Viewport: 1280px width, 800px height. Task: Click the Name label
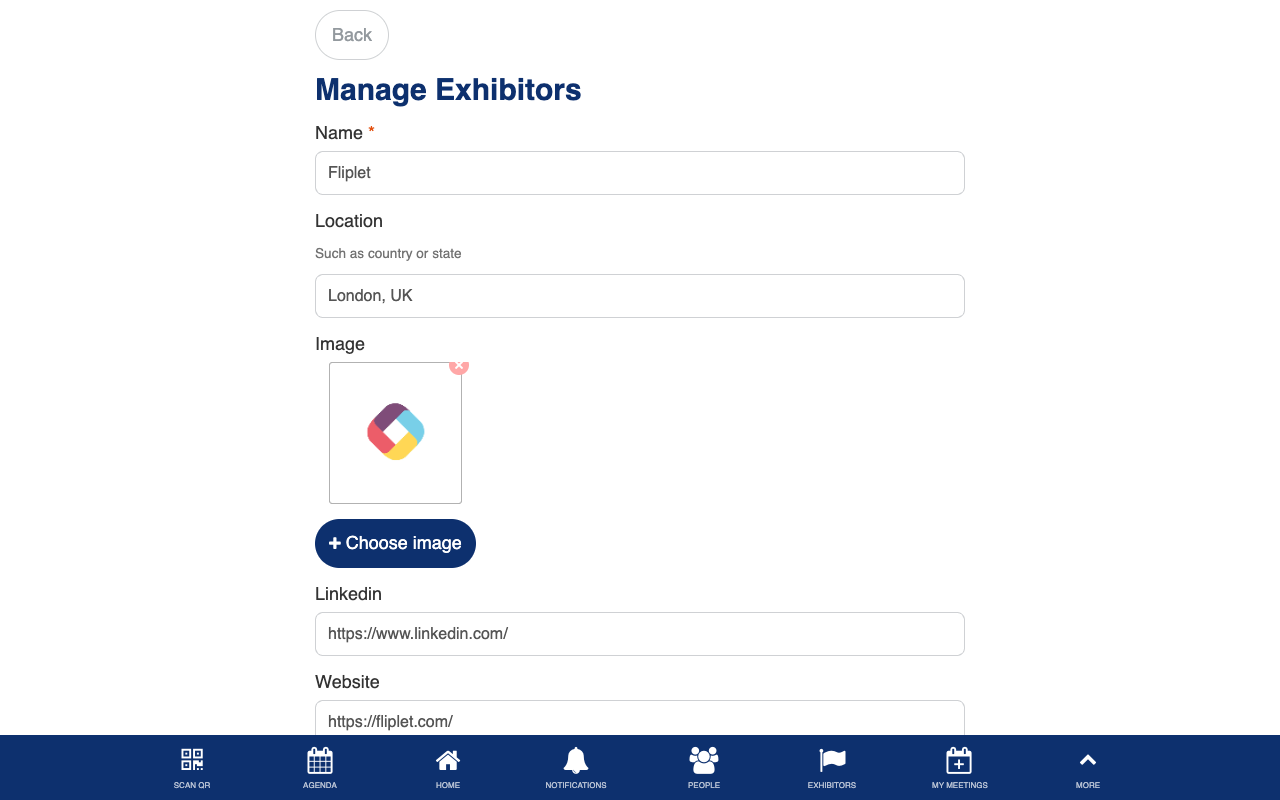point(339,133)
